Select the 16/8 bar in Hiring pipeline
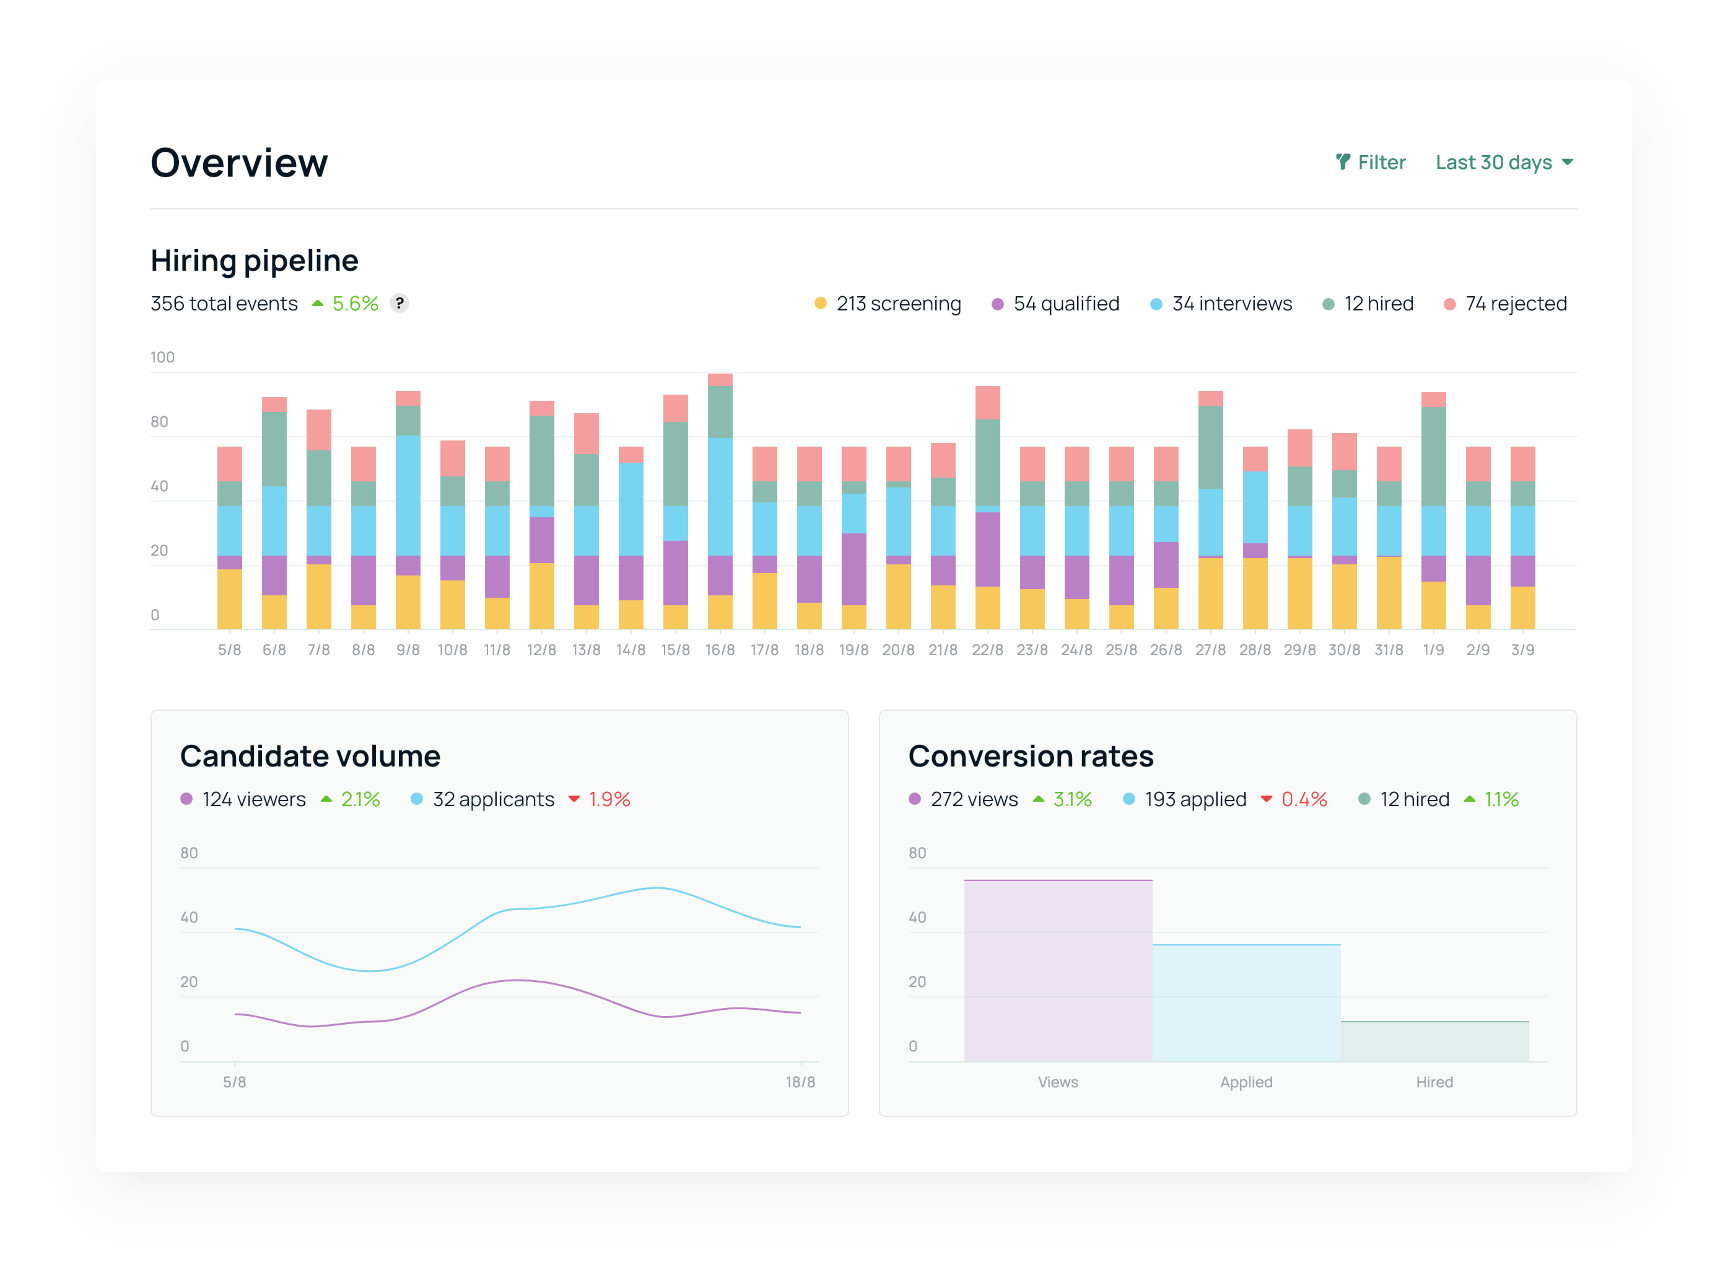 [x=720, y=501]
